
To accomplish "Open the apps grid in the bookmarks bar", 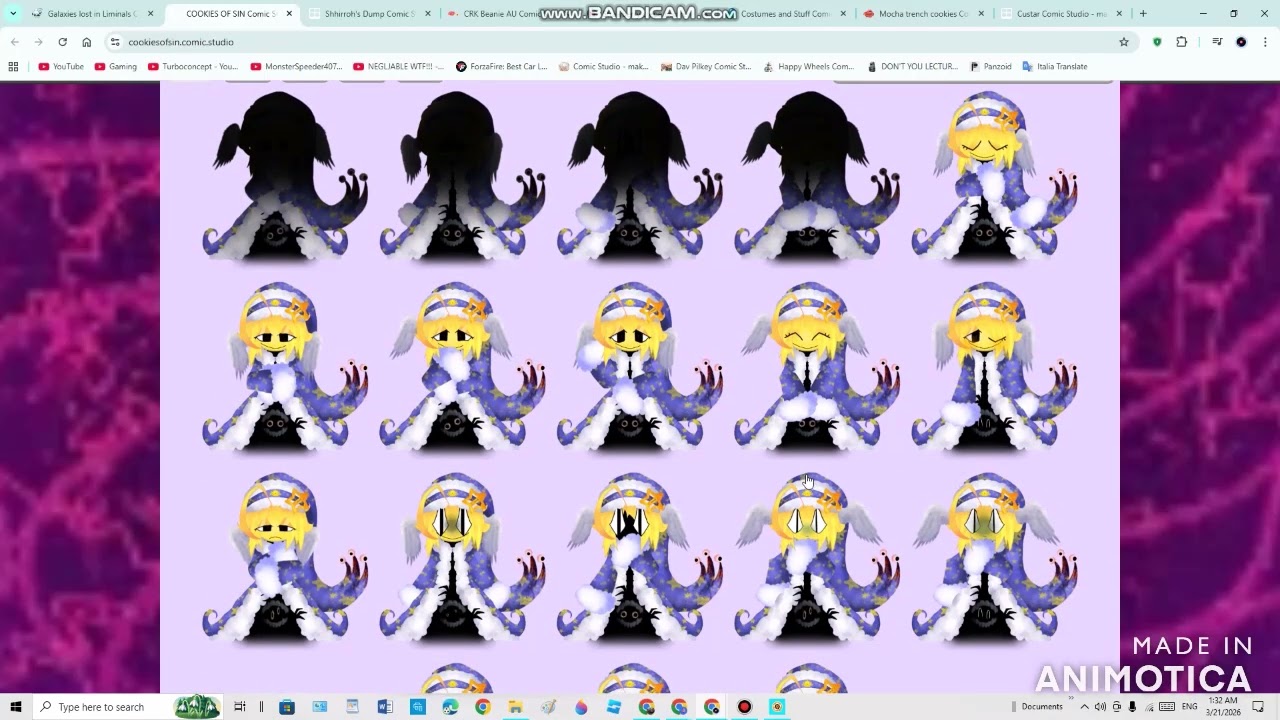I will pyautogui.click(x=13, y=66).
